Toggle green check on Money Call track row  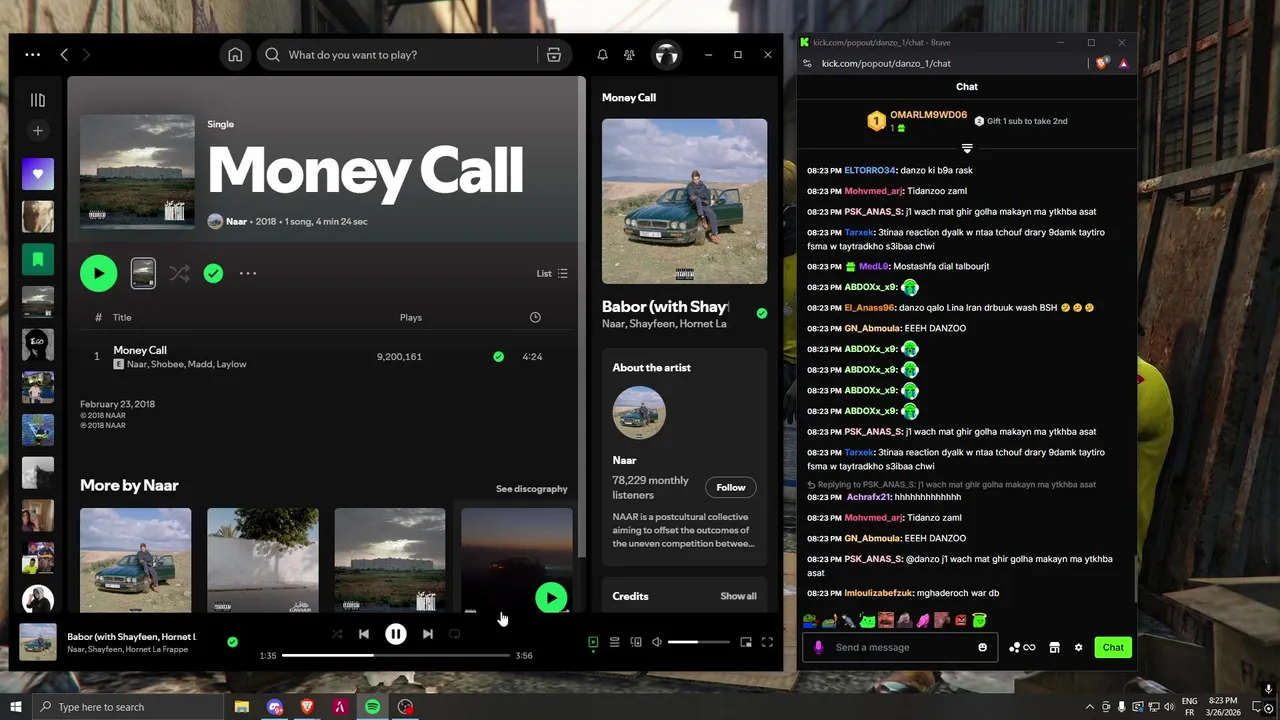pos(498,356)
